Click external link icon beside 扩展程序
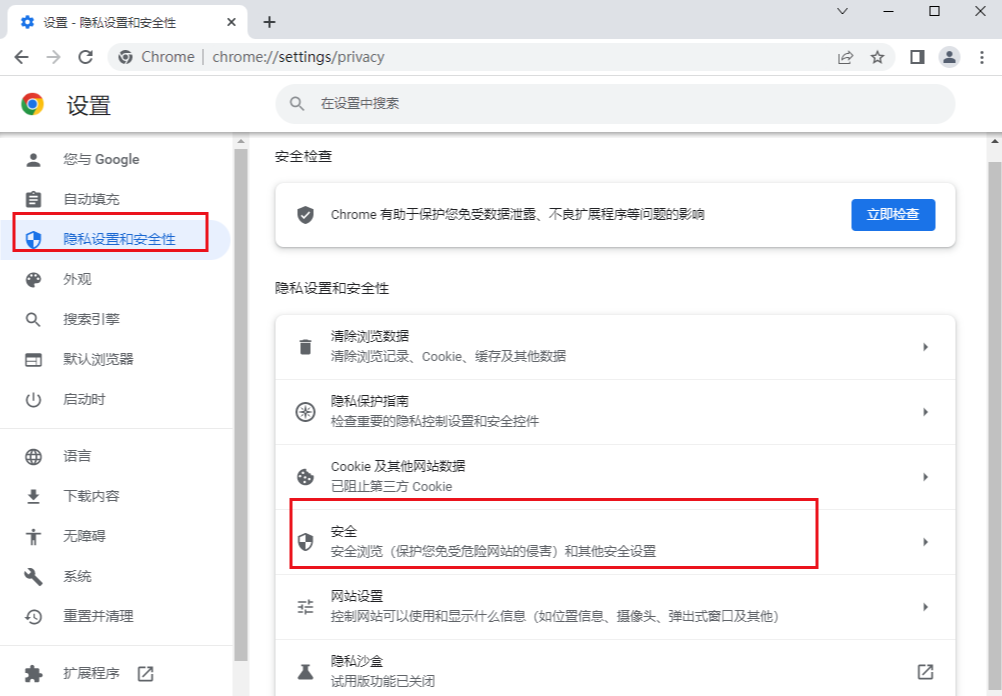1002x696 pixels. tap(146, 674)
